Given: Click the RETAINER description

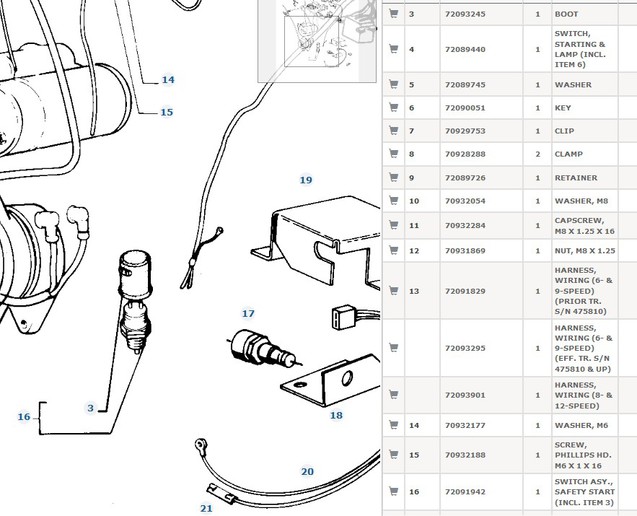Looking at the screenshot, I should (x=576, y=178).
